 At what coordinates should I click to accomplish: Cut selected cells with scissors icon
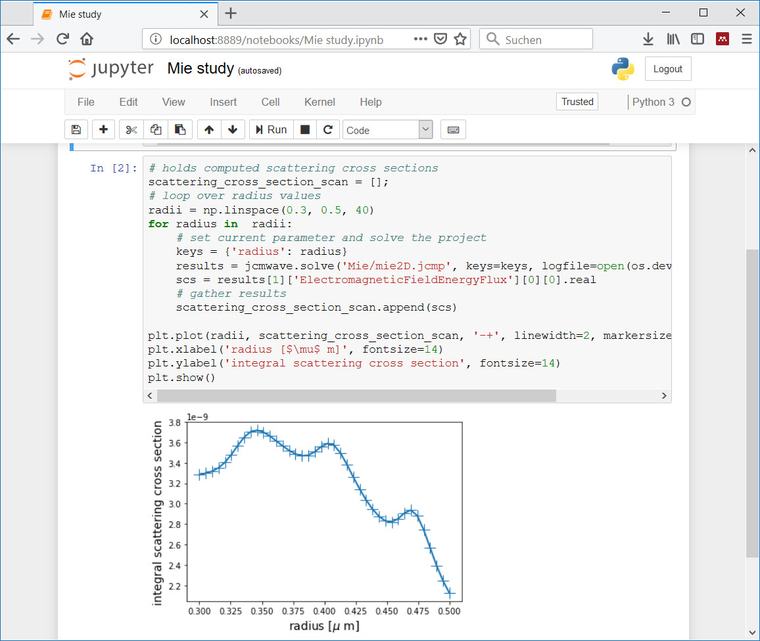click(131, 129)
